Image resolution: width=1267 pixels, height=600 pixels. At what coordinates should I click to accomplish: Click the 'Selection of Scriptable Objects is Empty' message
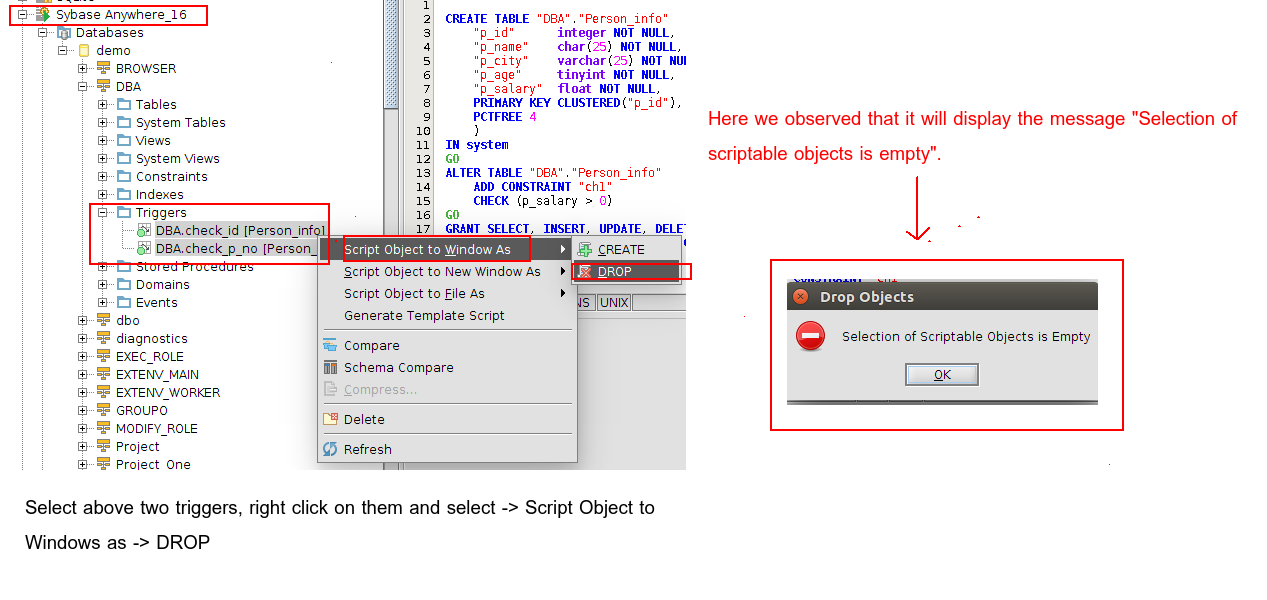[966, 337]
